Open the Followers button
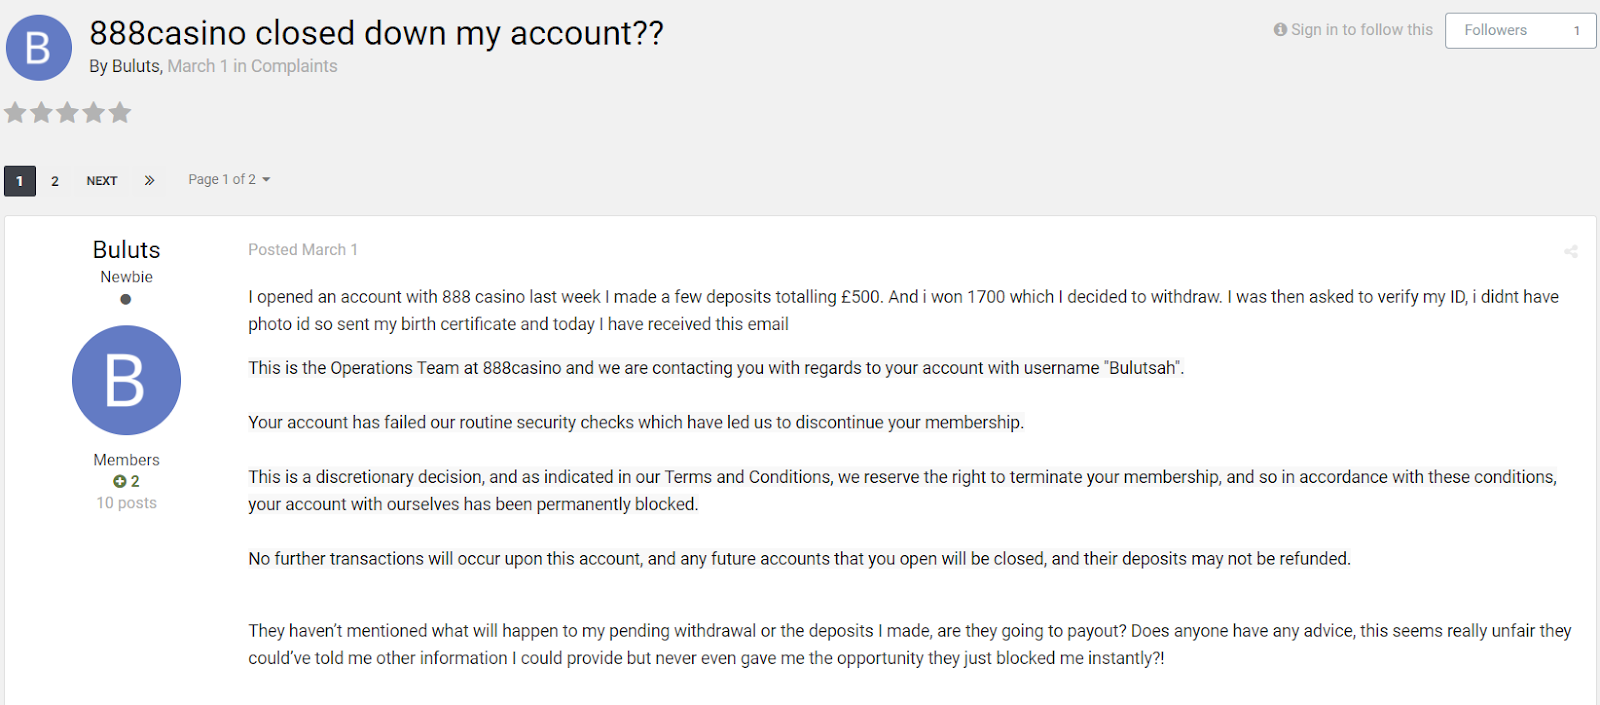The image size is (1600, 705). (x=1519, y=30)
